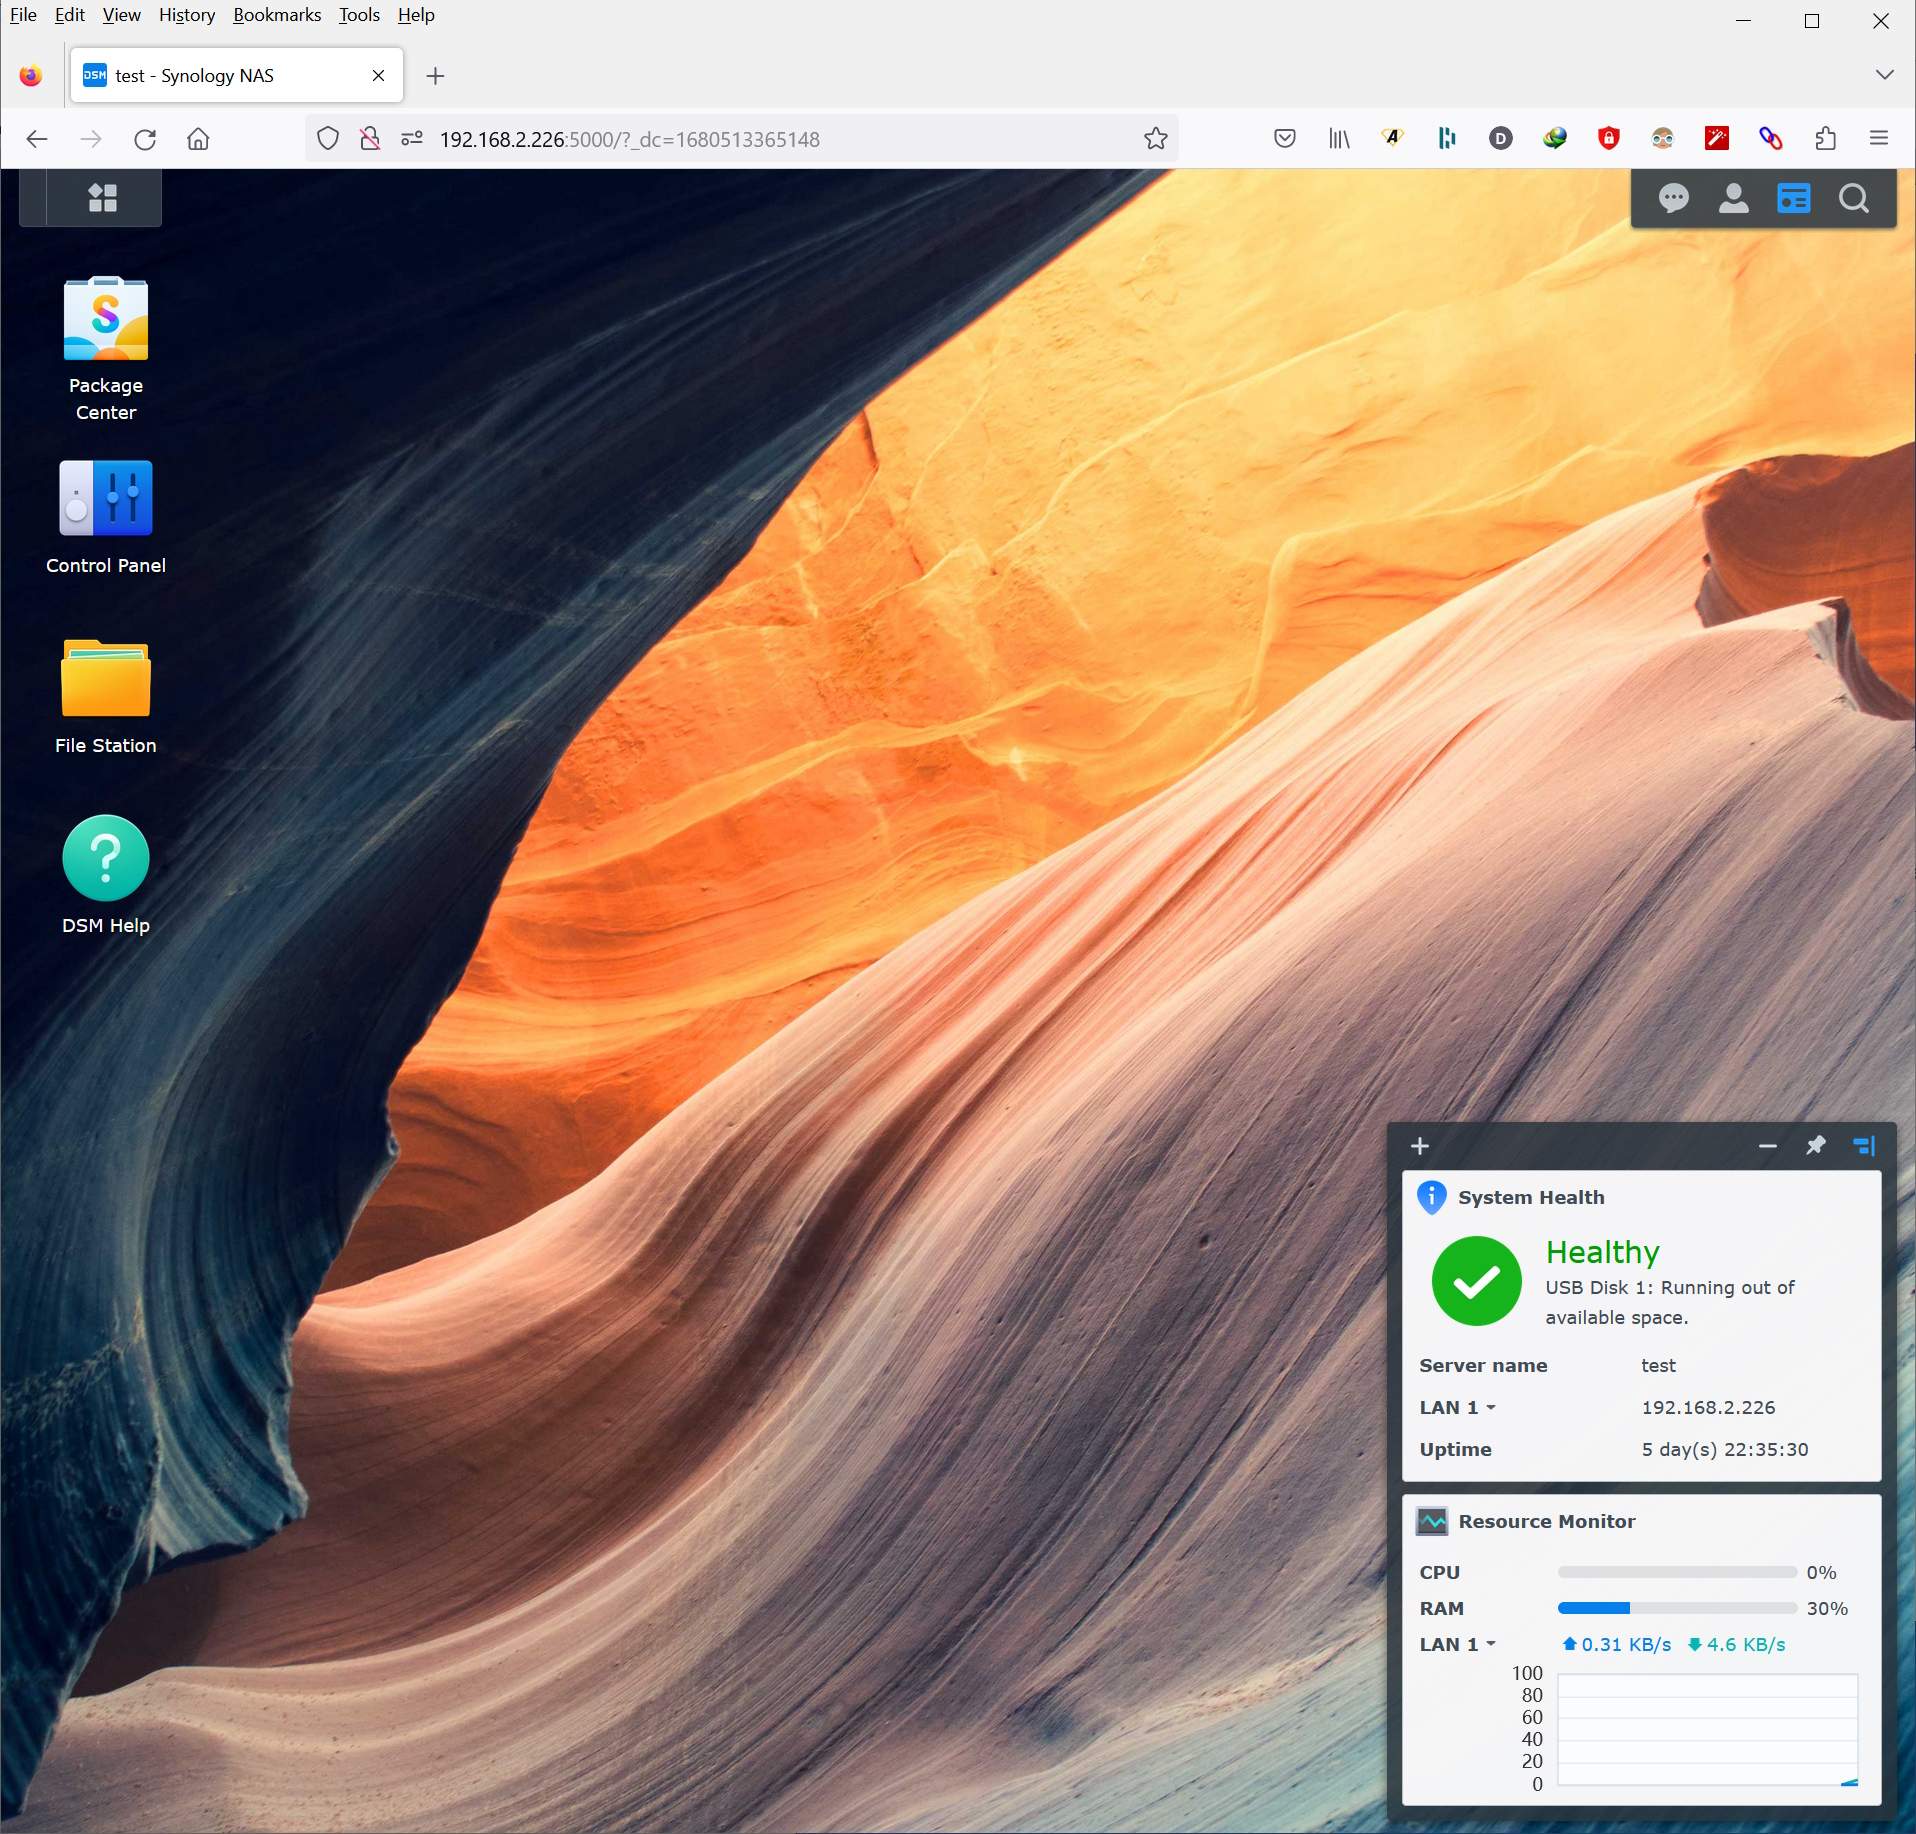The width and height of the screenshot is (1916, 1834).
Task: Click the RAM usage bar in Resource Monitor
Action: (x=1676, y=1608)
